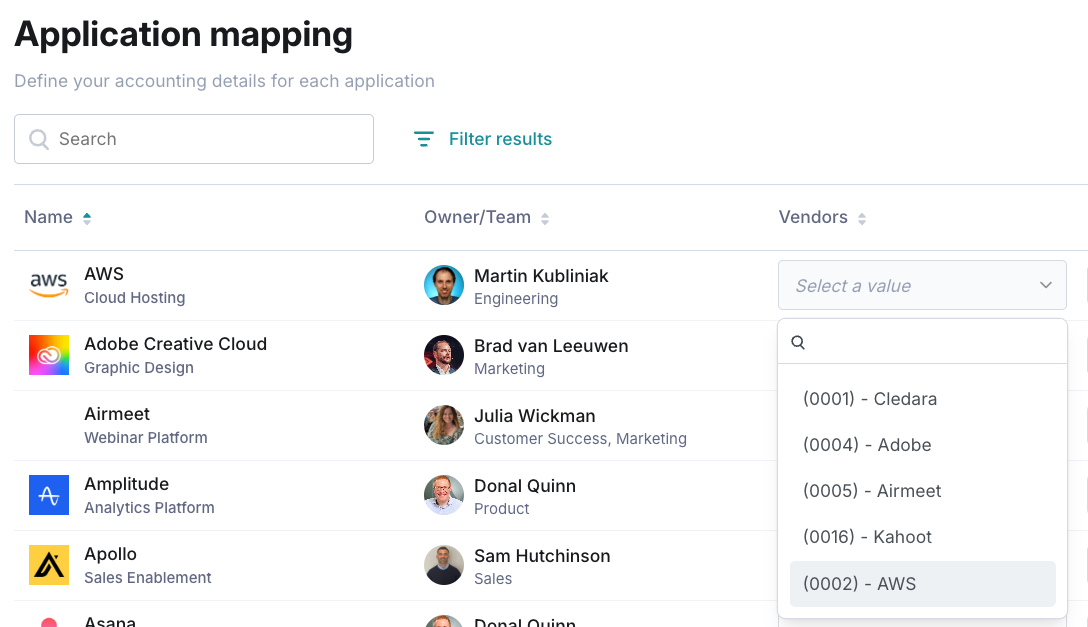The height and width of the screenshot is (627, 1088).
Task: Open the AWS vendor 'Select a value' dropdown
Action: pos(922,286)
